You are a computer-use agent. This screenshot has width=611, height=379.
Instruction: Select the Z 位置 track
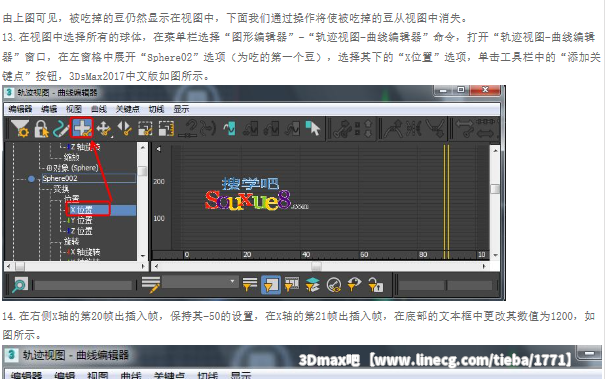(81, 231)
